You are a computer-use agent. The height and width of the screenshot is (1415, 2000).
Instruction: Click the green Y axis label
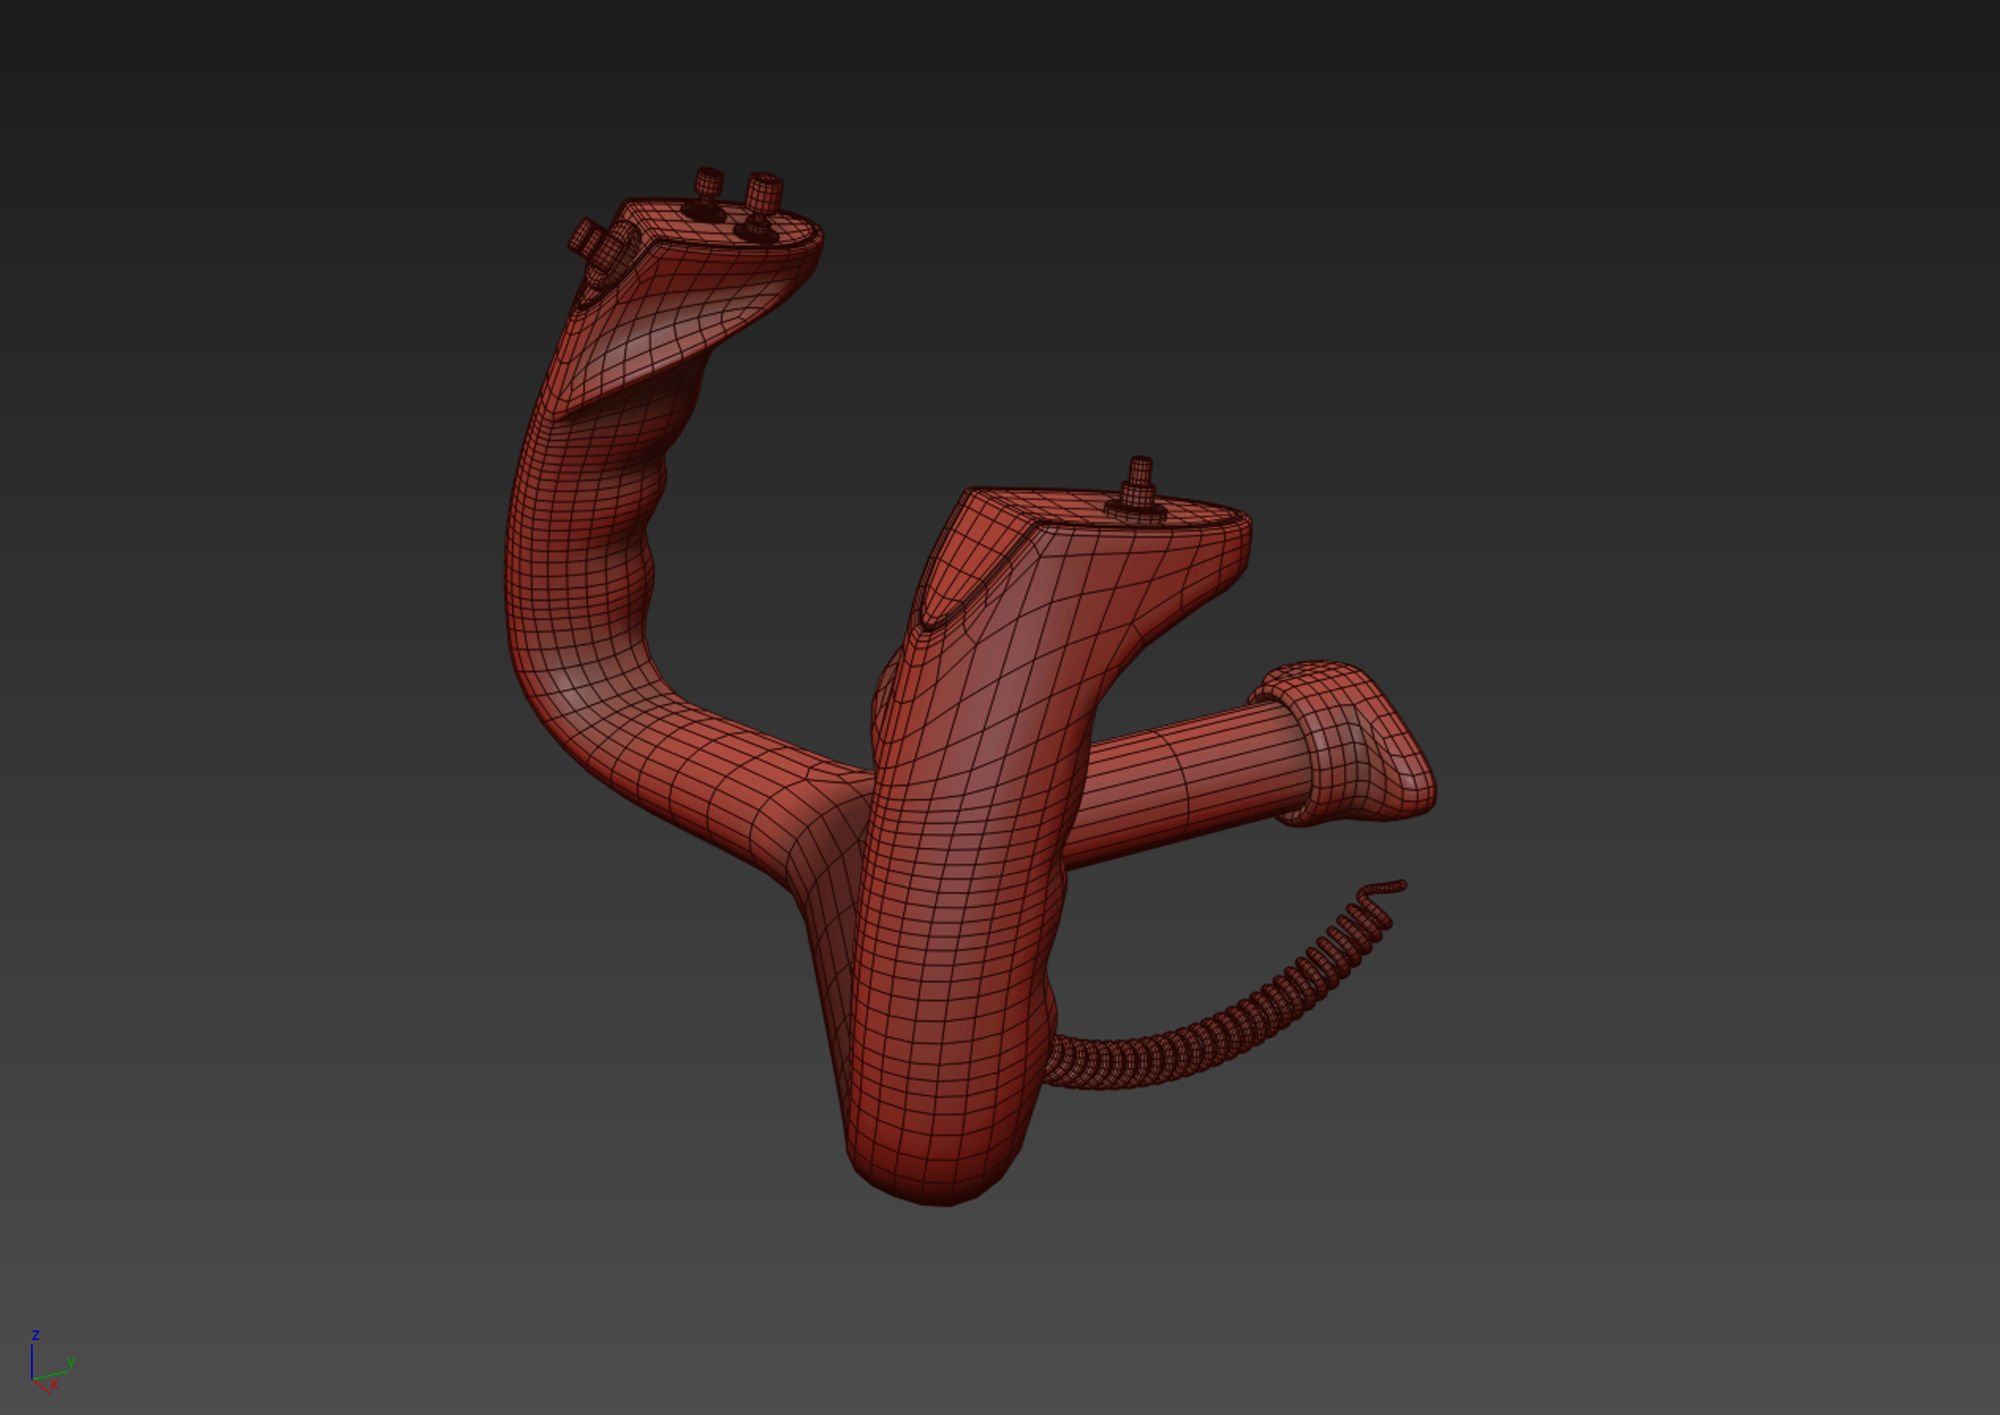pyautogui.click(x=71, y=1362)
